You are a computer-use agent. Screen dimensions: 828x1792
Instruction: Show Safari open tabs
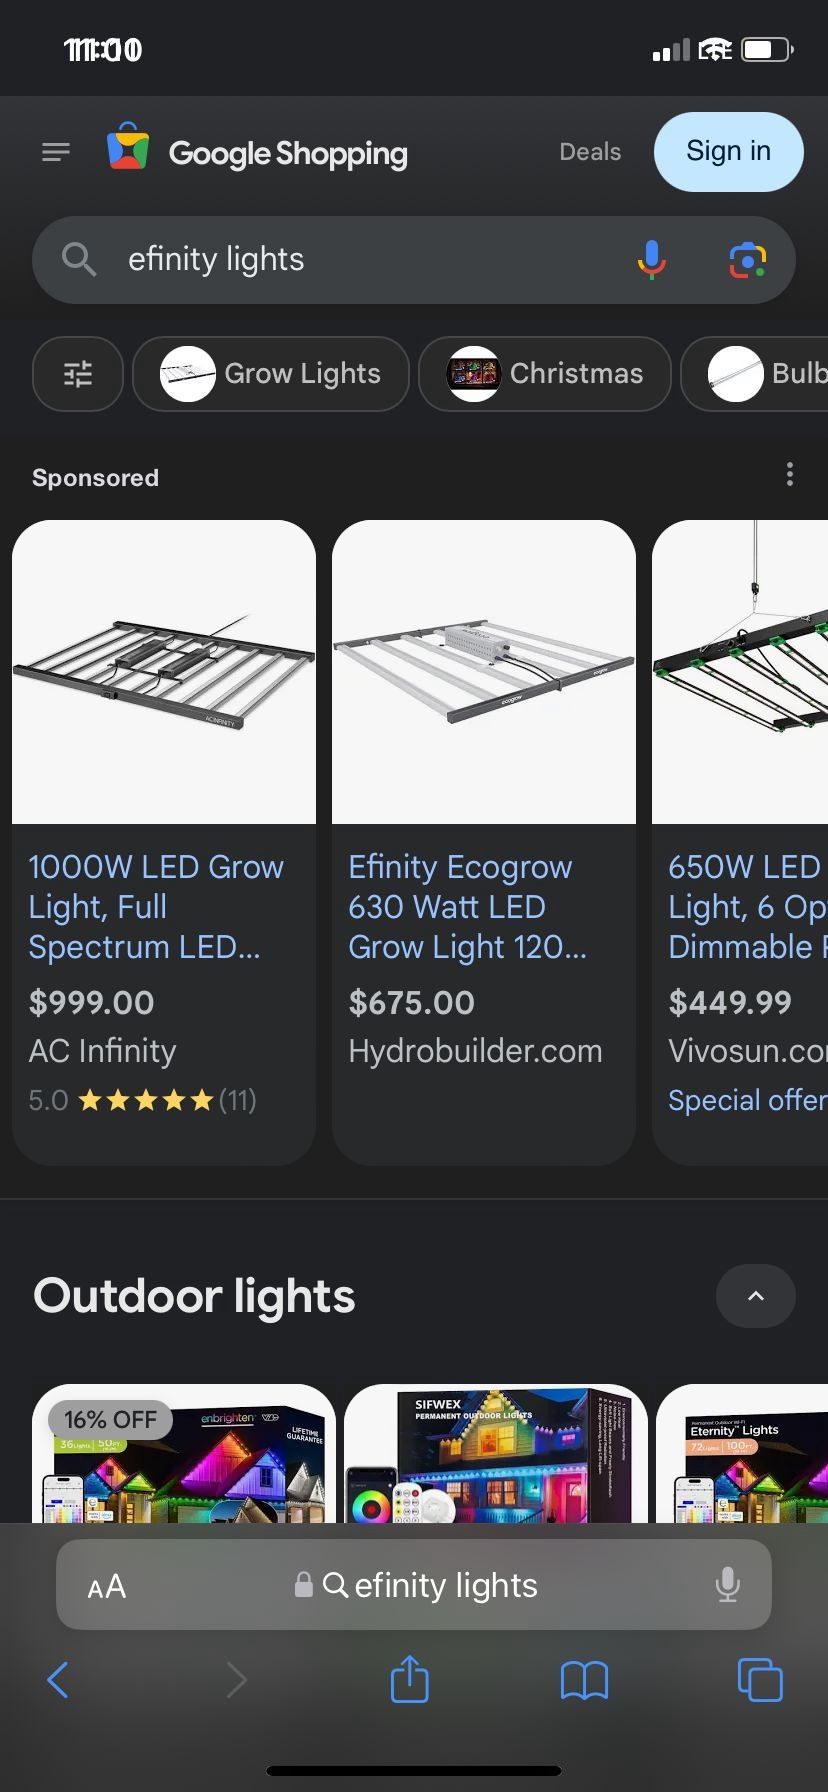(x=759, y=1679)
